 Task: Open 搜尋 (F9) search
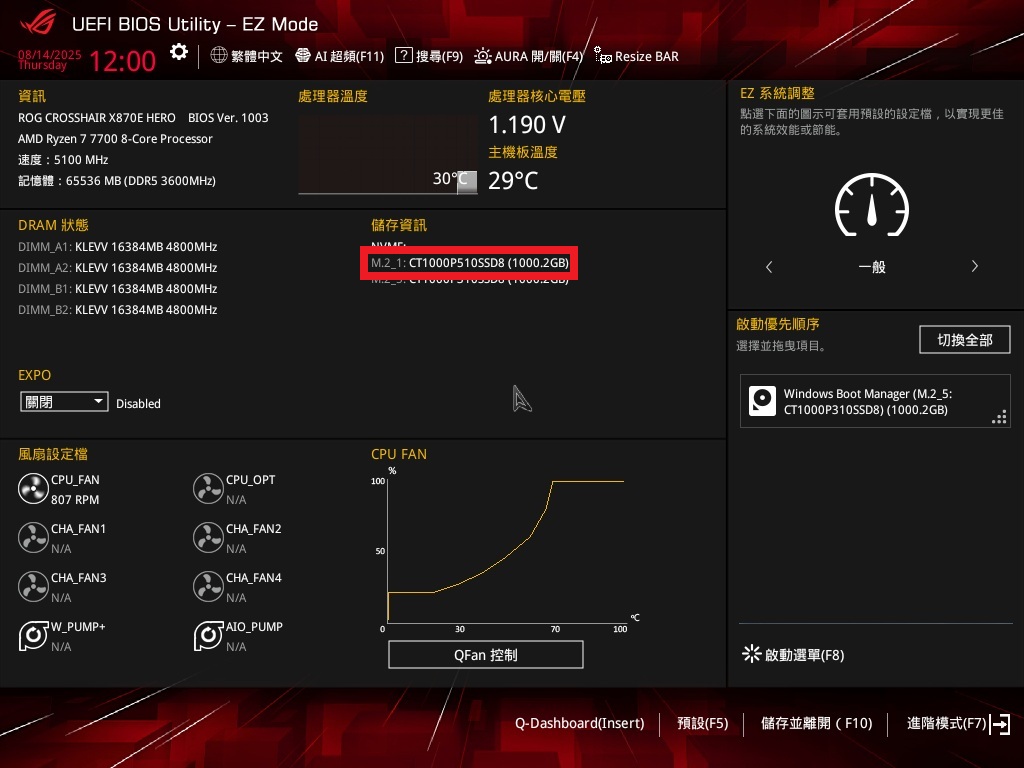point(429,56)
